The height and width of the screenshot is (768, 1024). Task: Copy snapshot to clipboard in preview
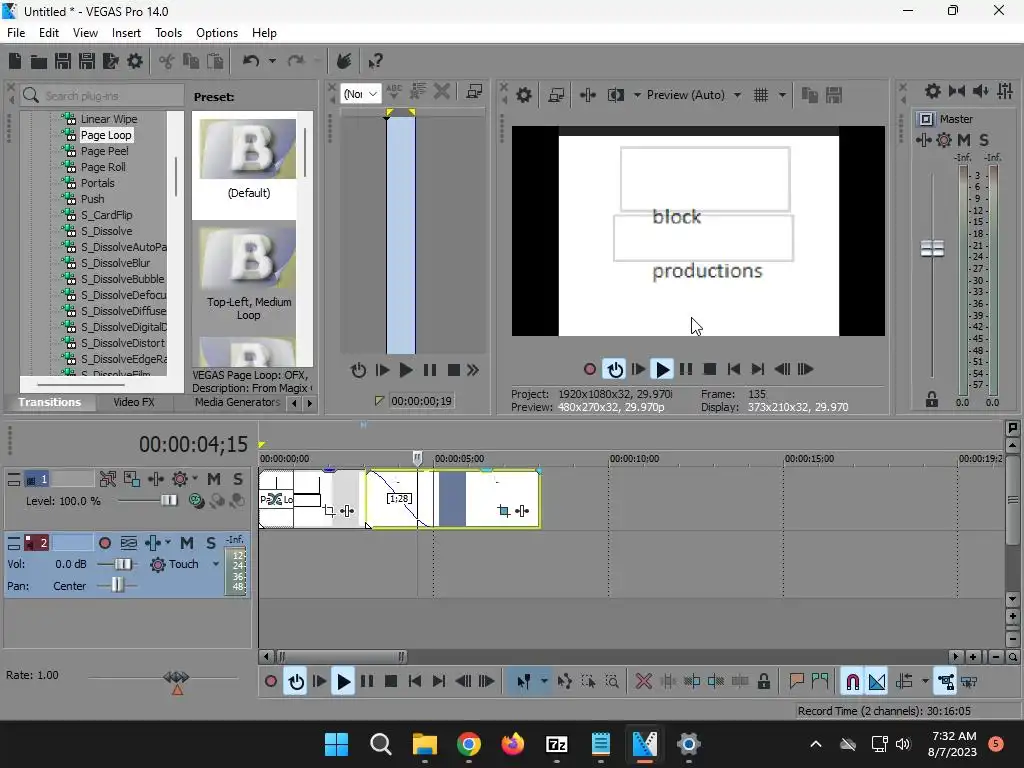[809, 95]
